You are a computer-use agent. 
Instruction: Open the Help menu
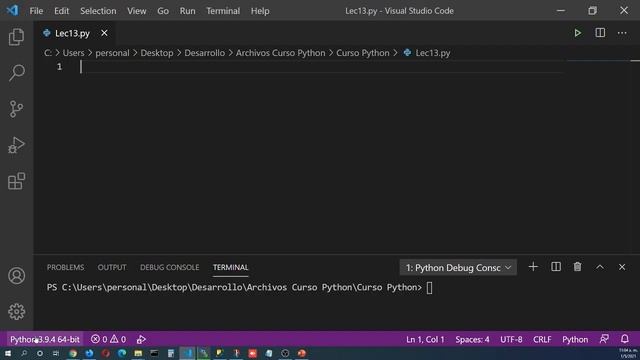tap(260, 11)
